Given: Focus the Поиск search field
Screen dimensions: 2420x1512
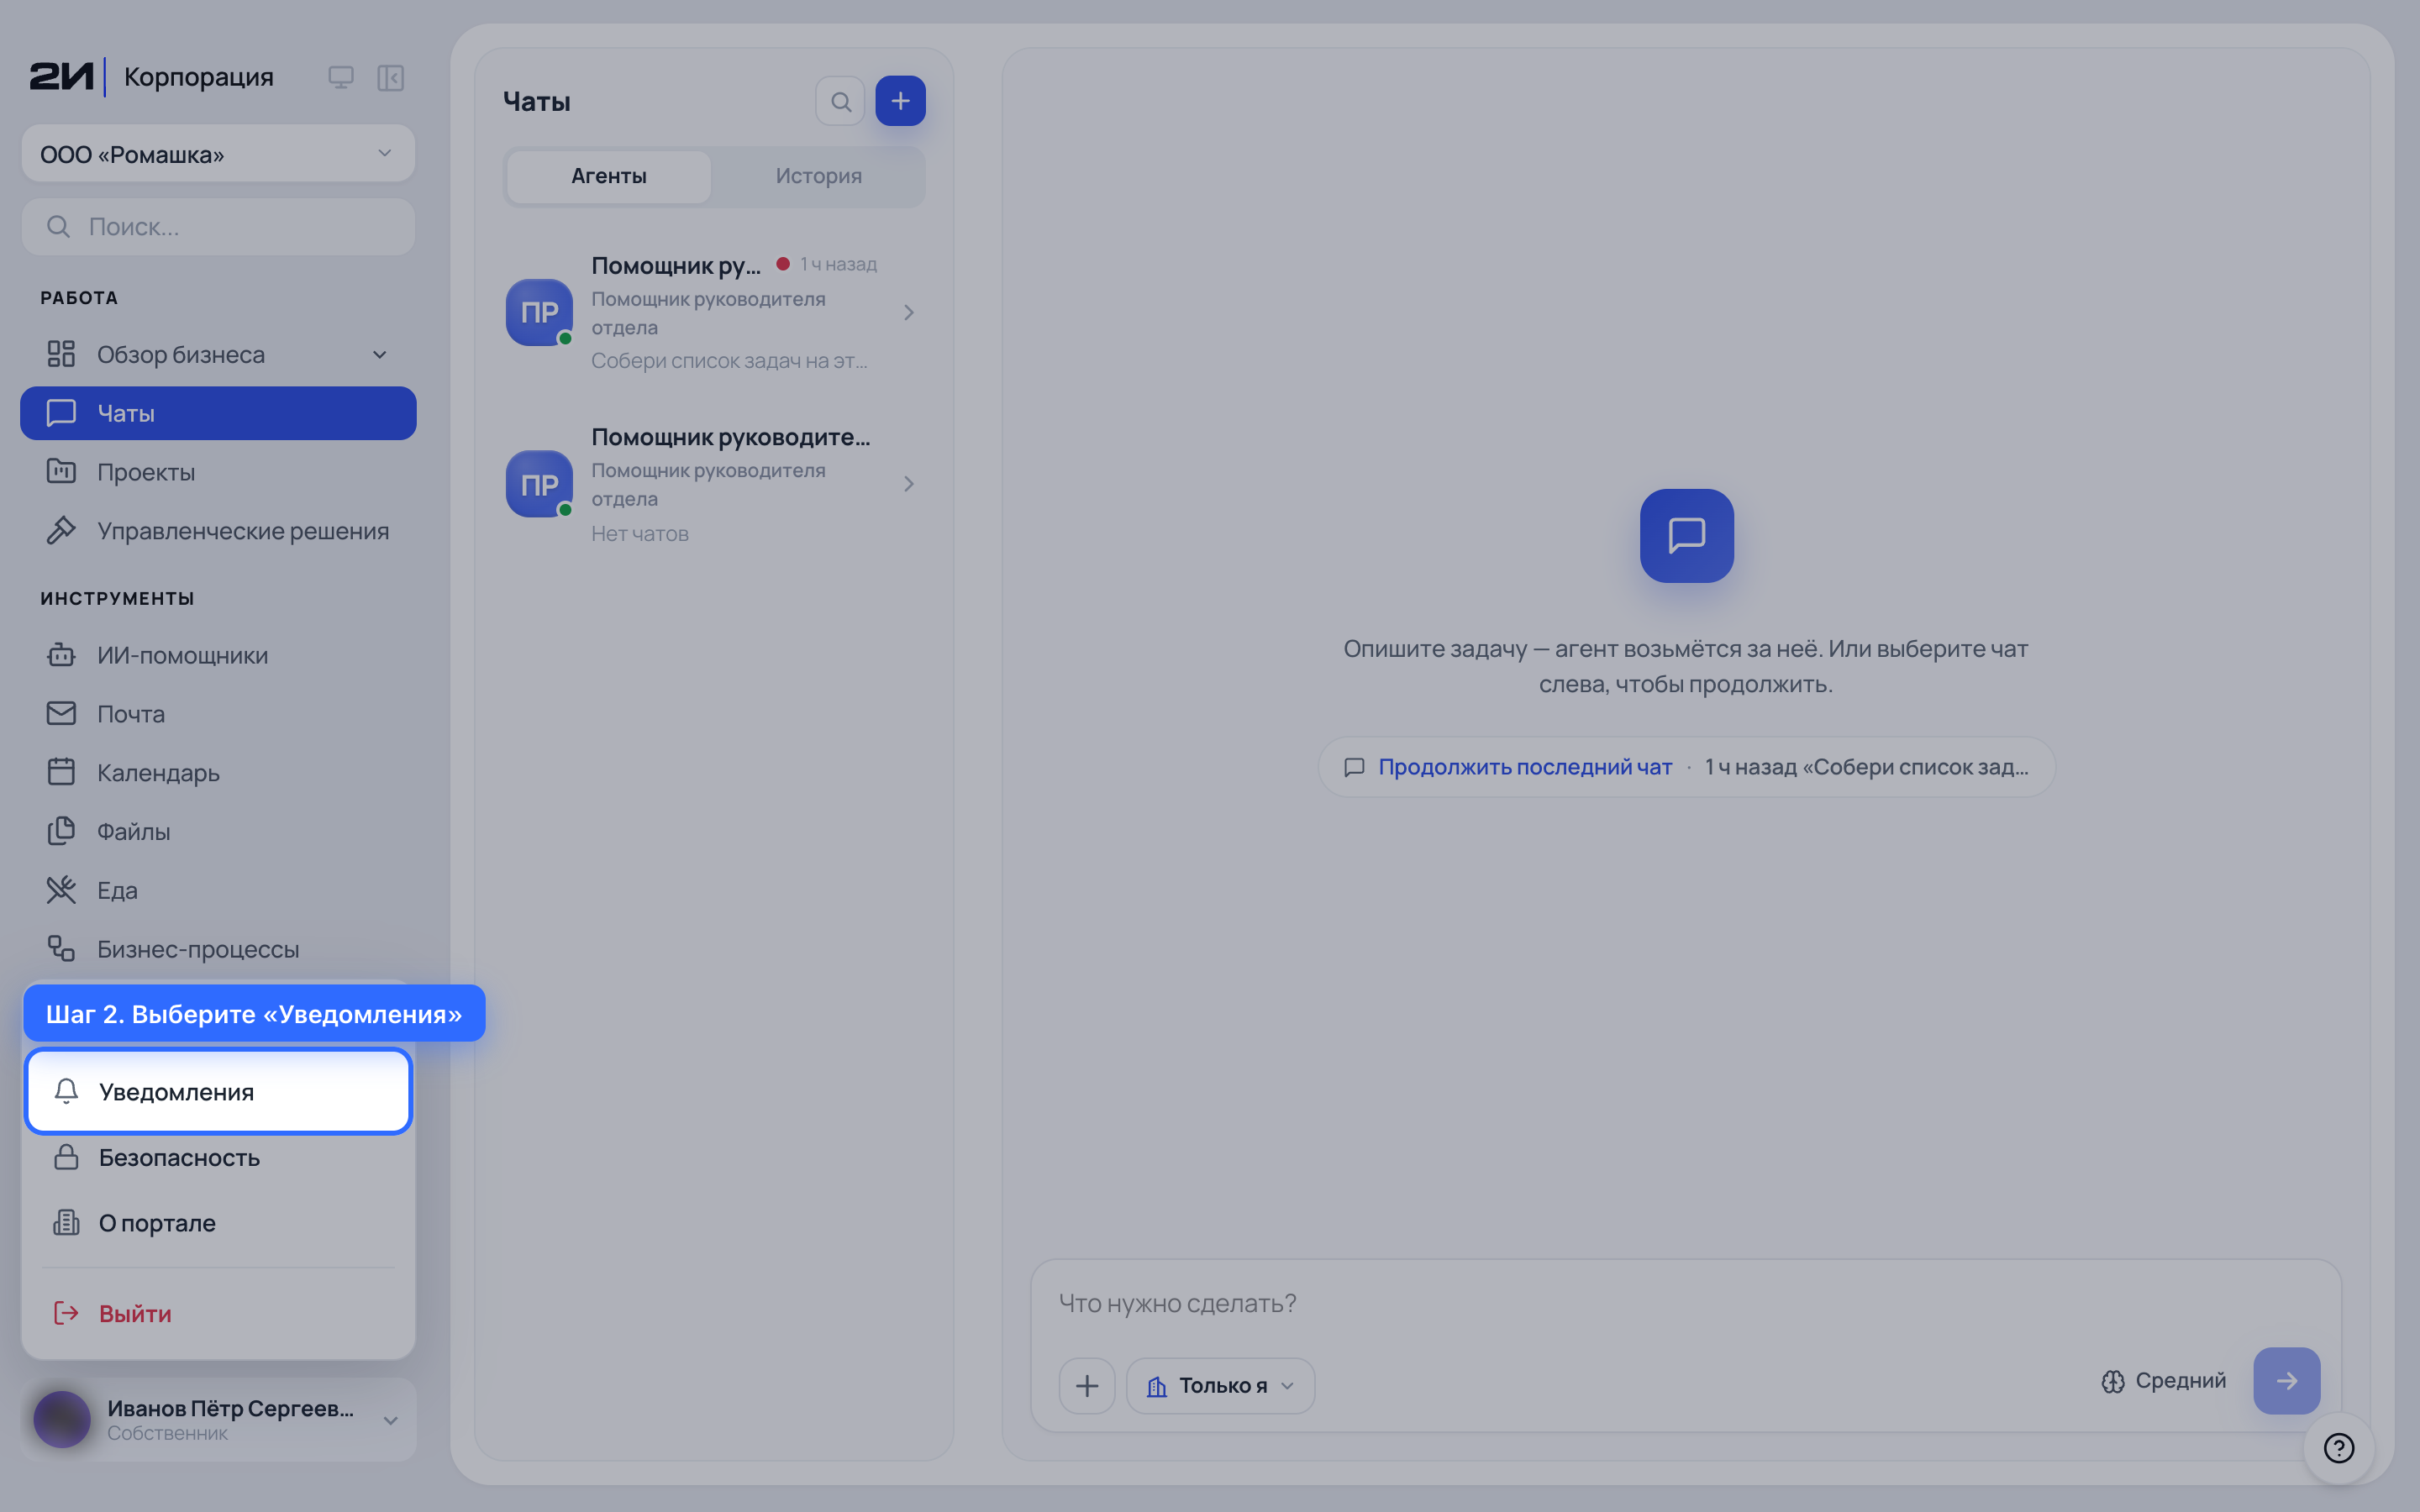Looking at the screenshot, I should [218, 227].
